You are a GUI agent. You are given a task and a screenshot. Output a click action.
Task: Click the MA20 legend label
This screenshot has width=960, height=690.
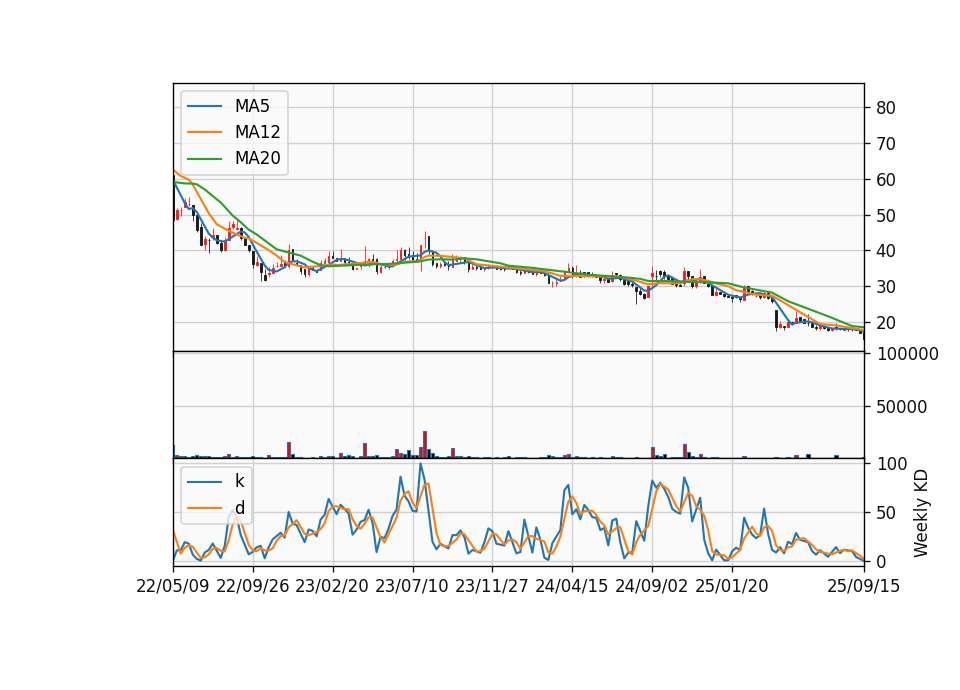point(257,159)
